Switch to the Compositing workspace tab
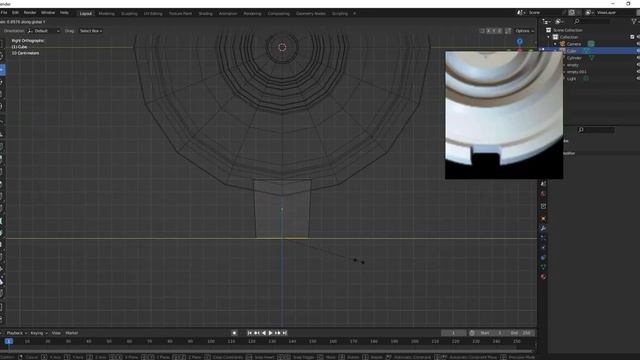Viewport: 640px width, 360px height. click(278, 13)
